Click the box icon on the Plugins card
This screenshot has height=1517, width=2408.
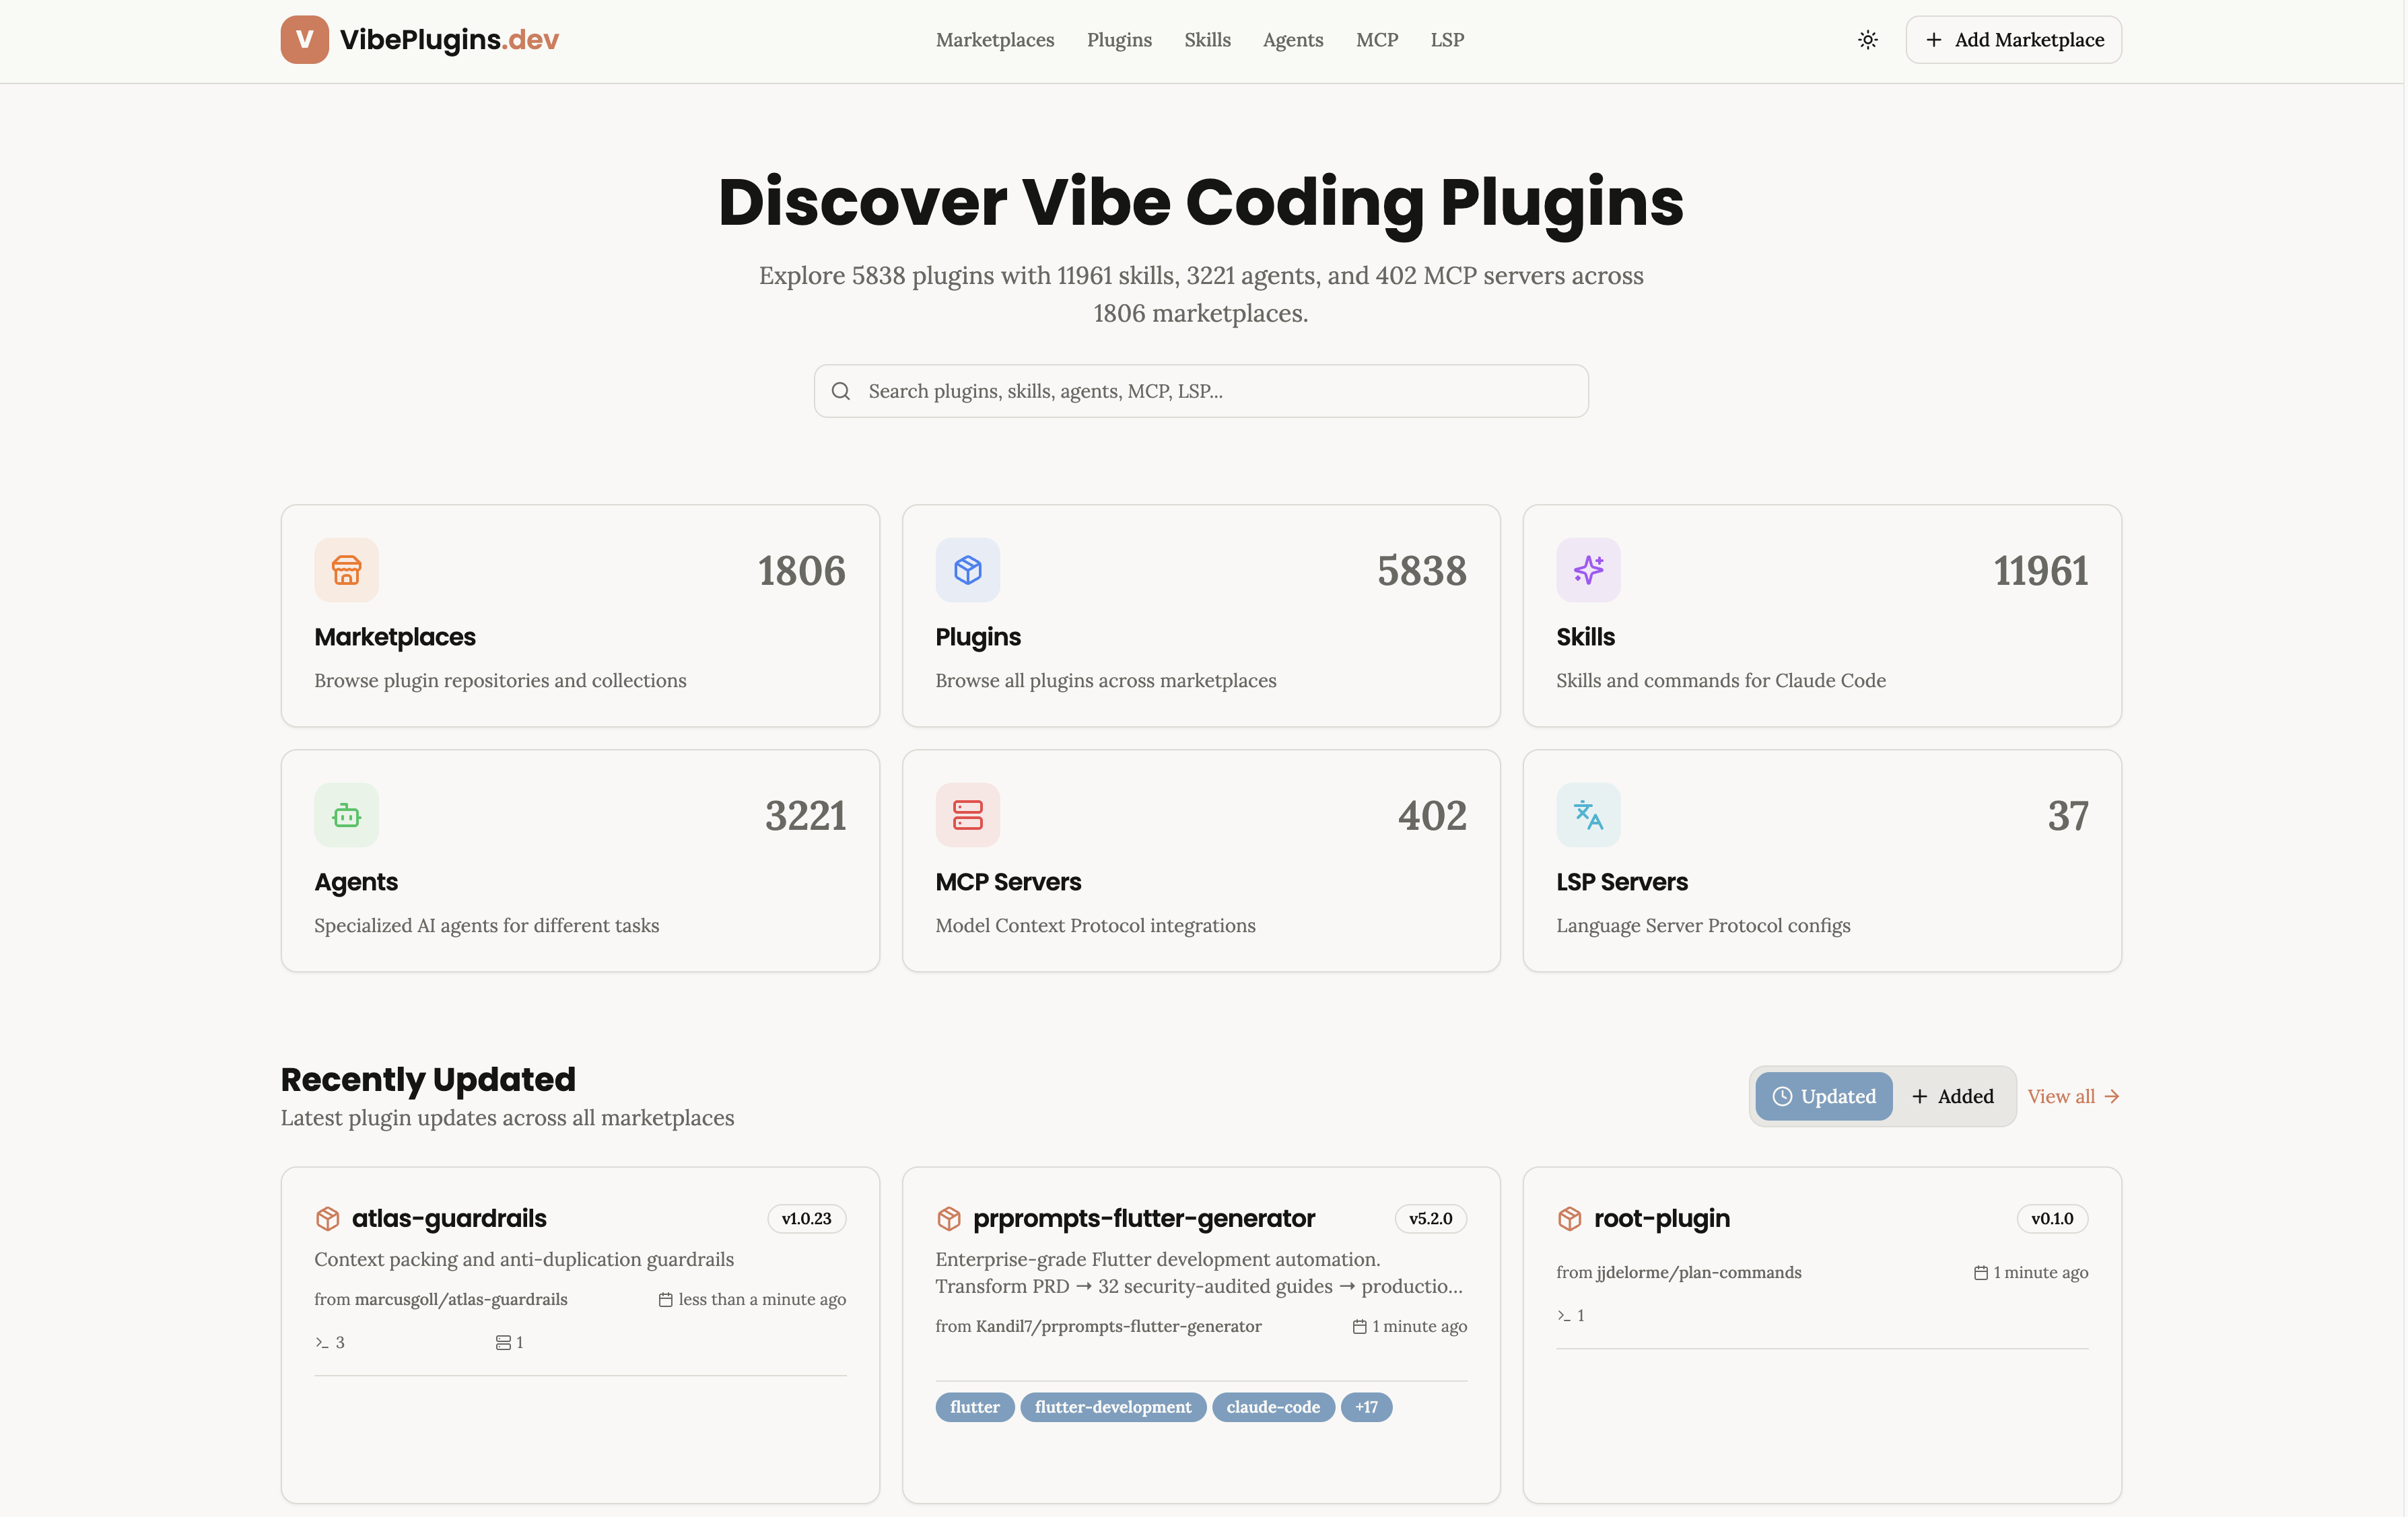point(967,570)
